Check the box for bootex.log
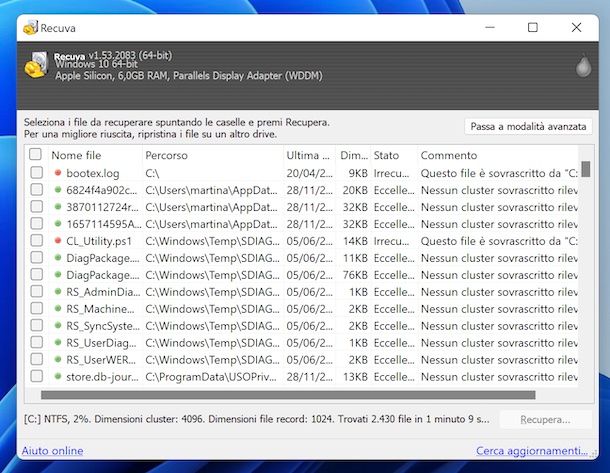610x473 pixels. (x=37, y=172)
